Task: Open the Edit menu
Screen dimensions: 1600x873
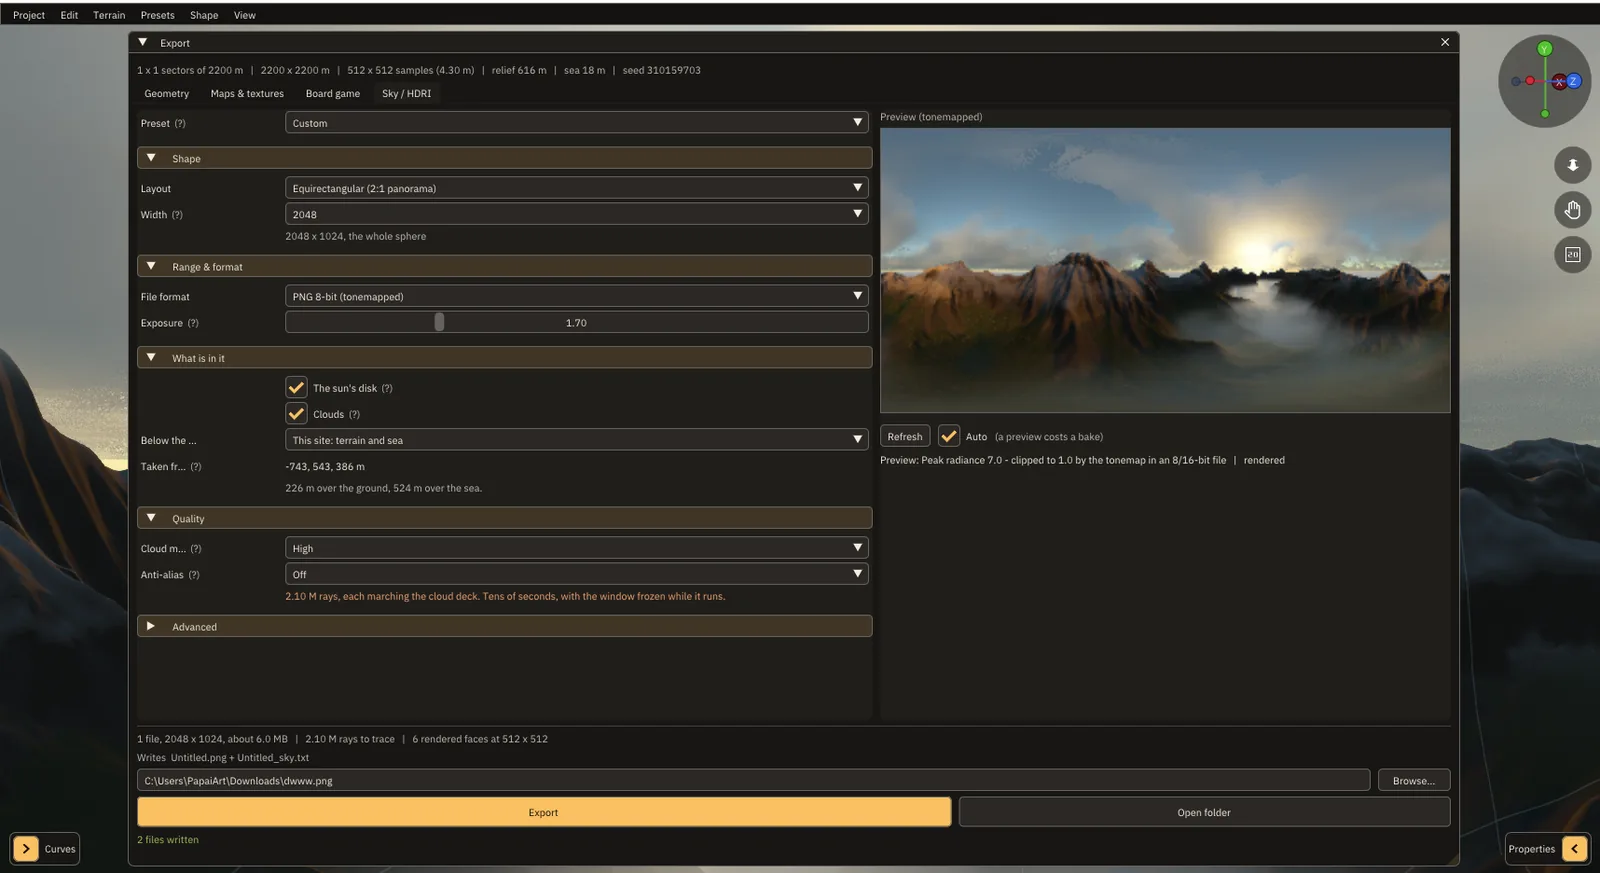Action: point(69,15)
